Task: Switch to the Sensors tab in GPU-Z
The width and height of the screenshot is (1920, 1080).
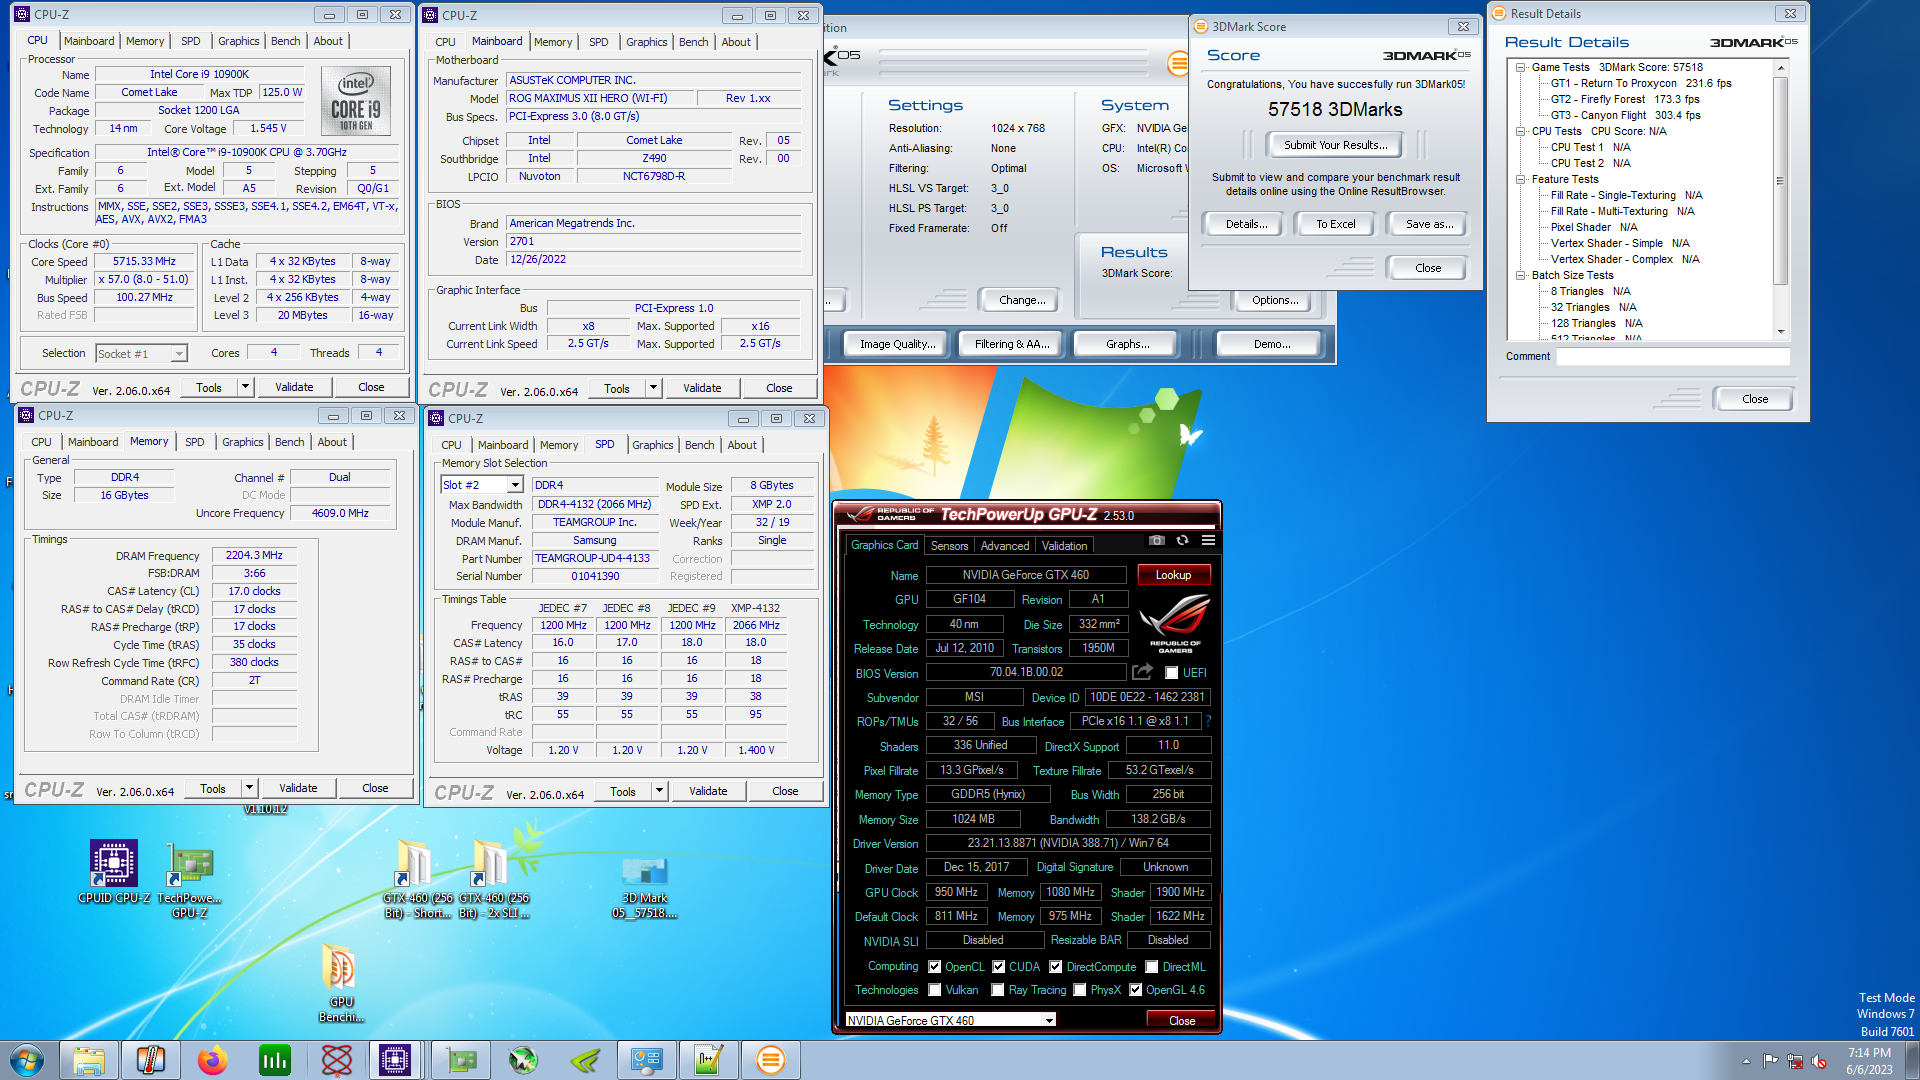Action: 949,546
